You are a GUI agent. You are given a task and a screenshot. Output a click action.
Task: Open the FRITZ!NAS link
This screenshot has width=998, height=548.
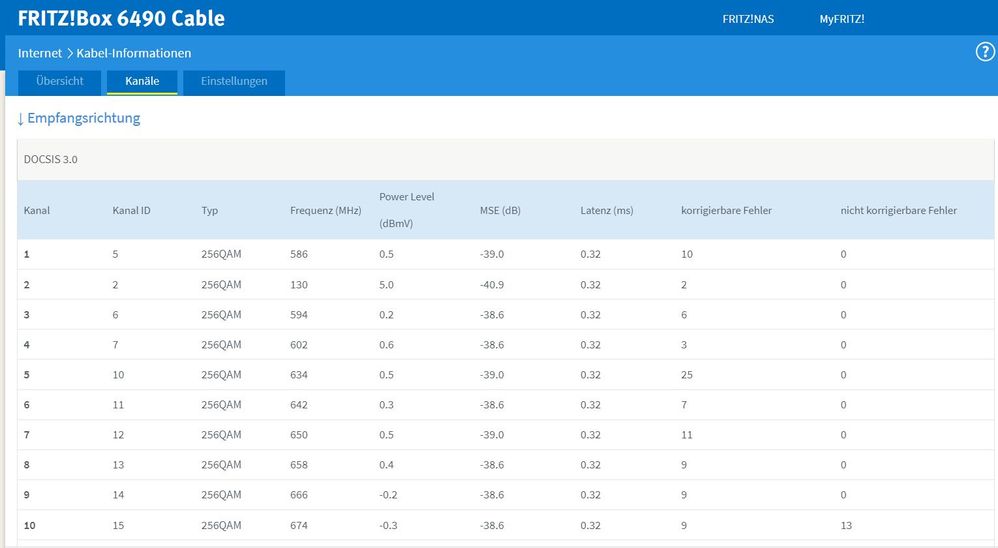tap(748, 19)
